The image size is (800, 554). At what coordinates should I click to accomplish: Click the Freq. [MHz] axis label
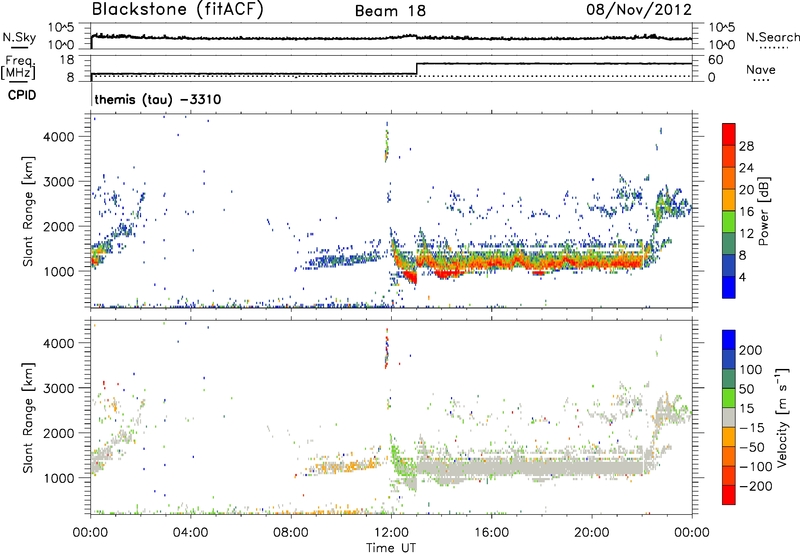[19, 67]
